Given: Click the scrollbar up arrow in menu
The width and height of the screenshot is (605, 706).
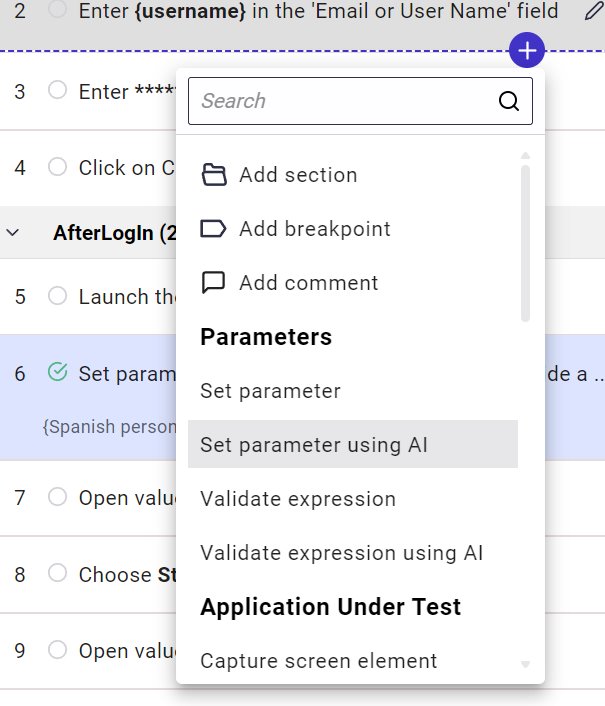Looking at the screenshot, I should click(525, 156).
